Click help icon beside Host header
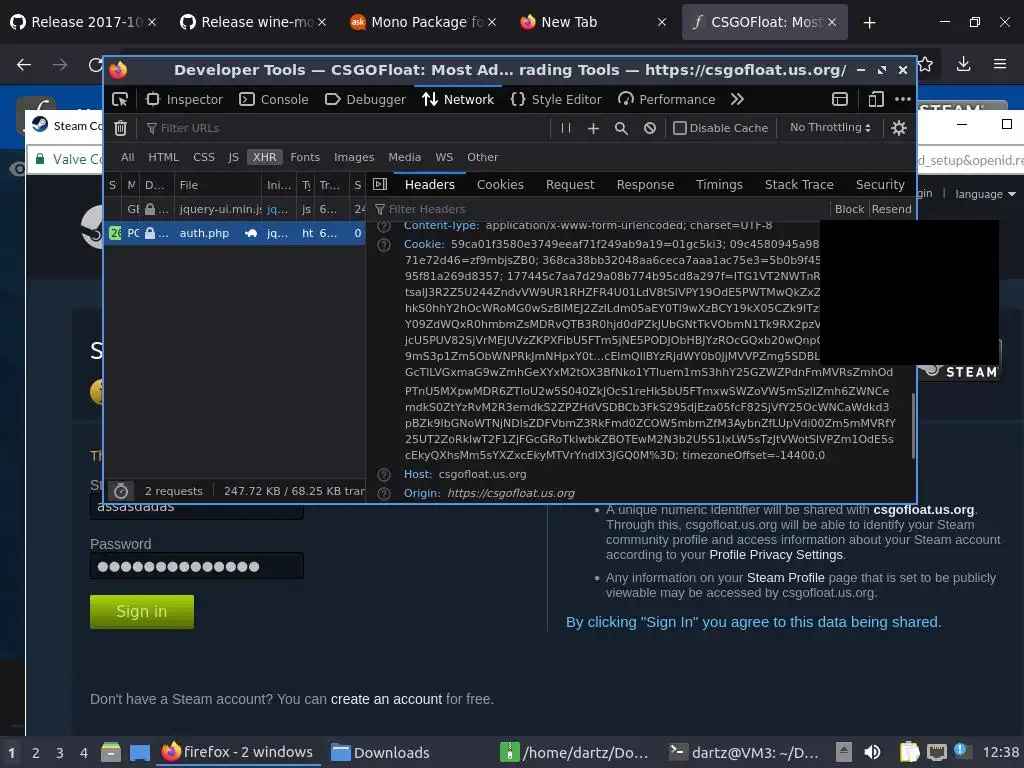1024x768 pixels. (x=384, y=475)
